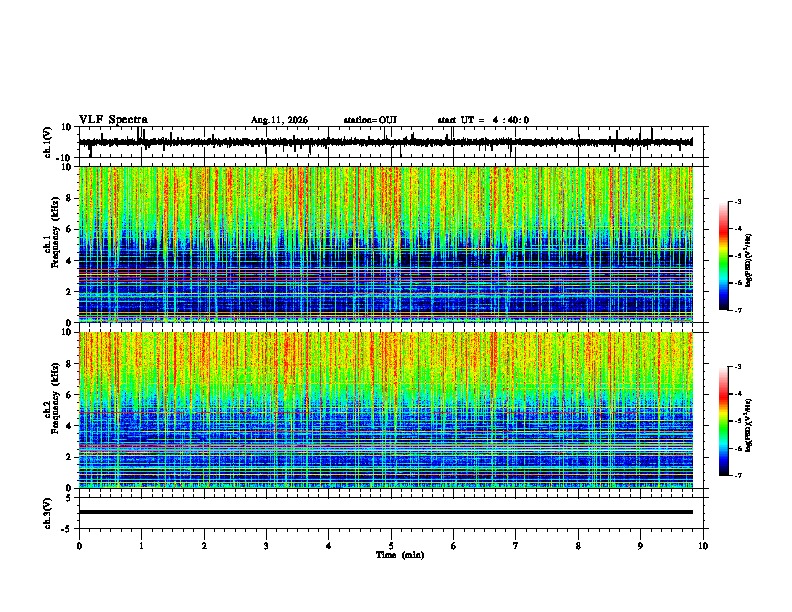Click the '9' tick on the time axis
Screen dimensions: 792x612
640,546
